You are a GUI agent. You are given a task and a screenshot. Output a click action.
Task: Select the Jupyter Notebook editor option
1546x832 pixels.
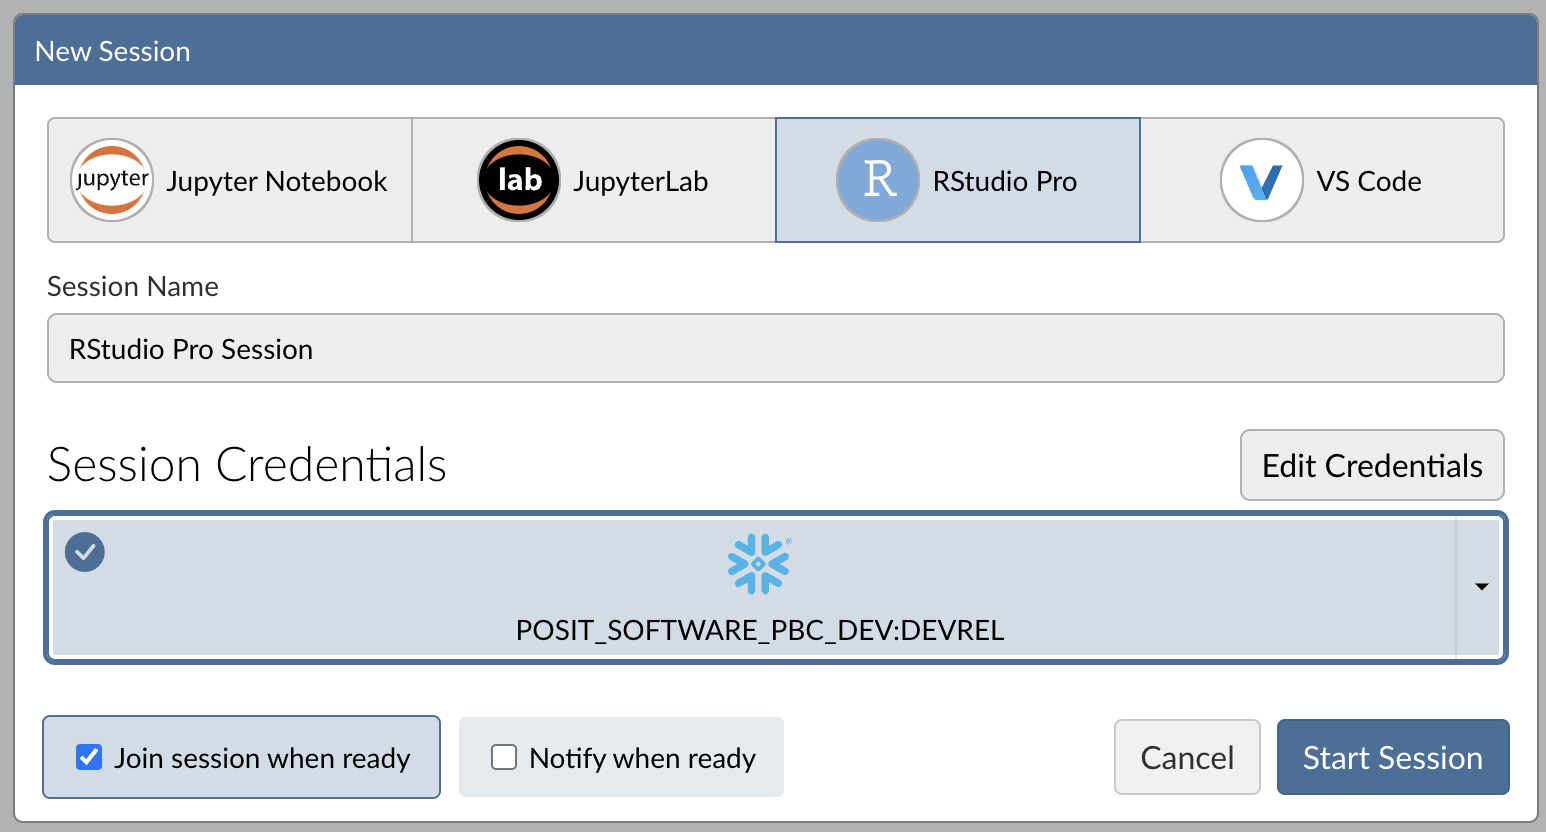click(229, 180)
